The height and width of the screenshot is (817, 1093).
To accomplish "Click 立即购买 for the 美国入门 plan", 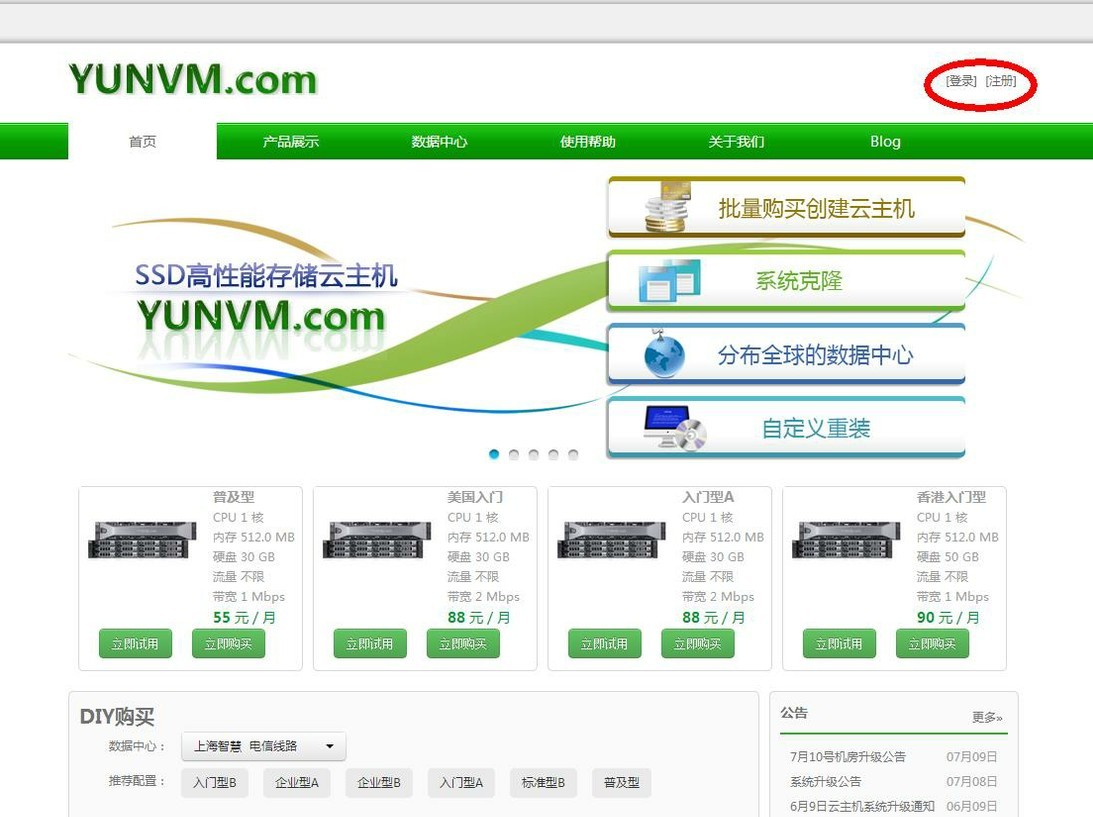I will 464,643.
